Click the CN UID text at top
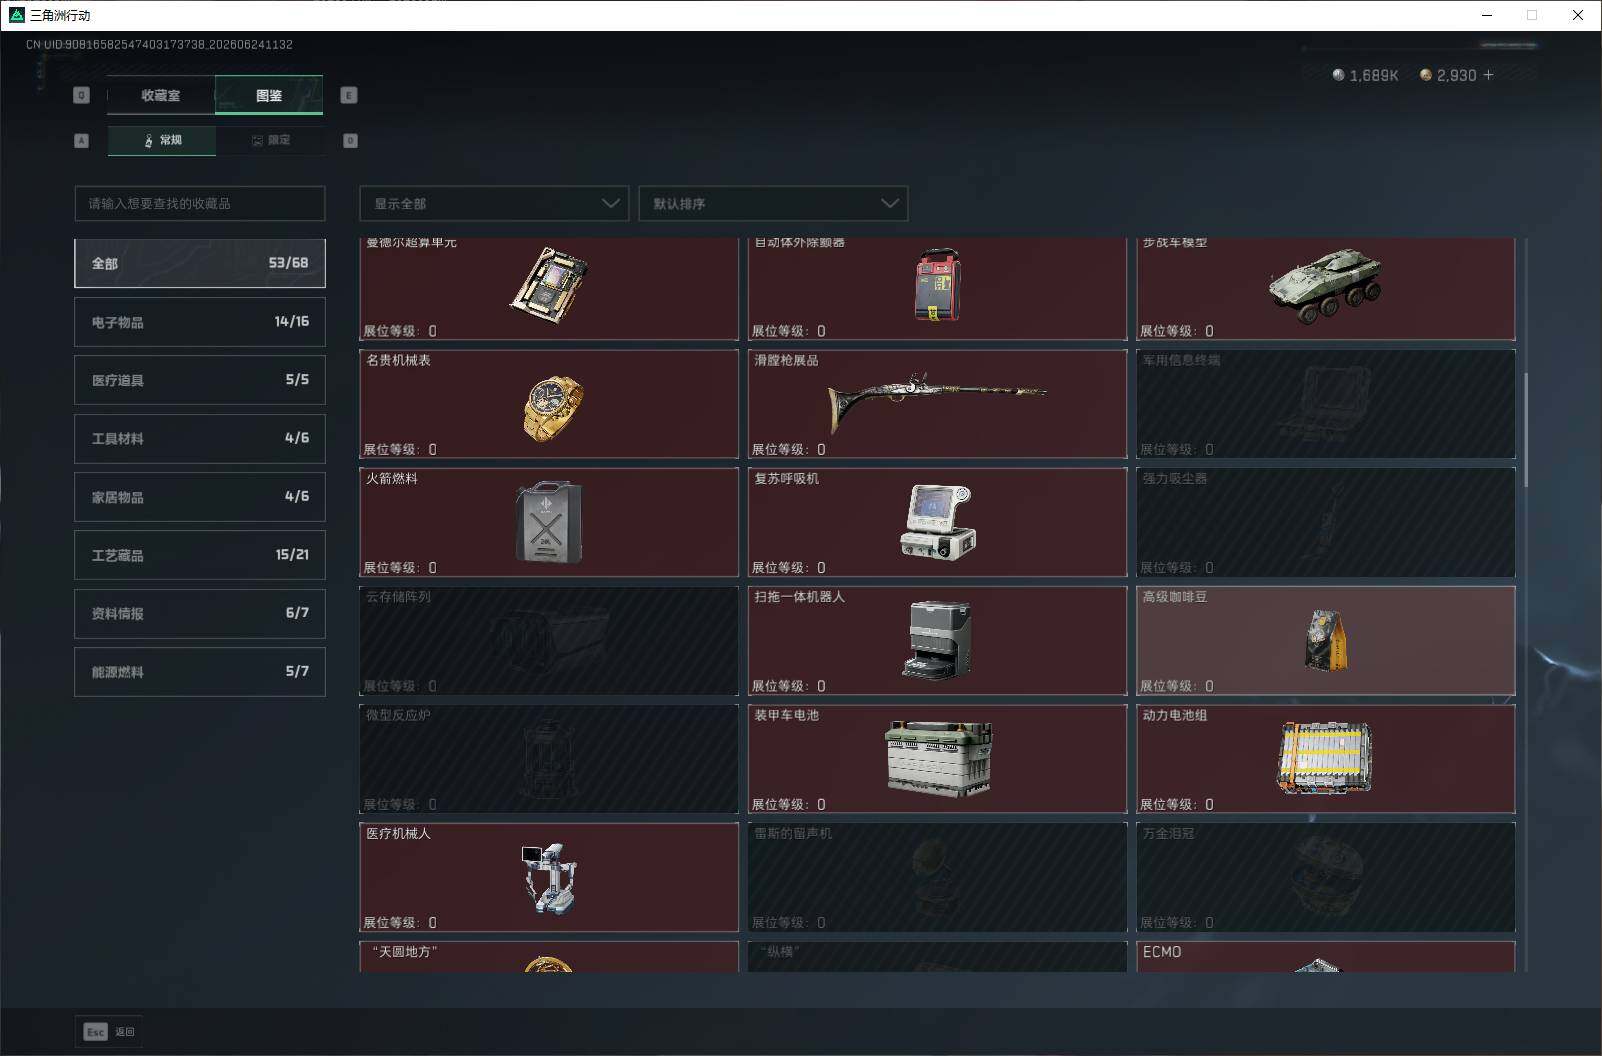 (159, 45)
